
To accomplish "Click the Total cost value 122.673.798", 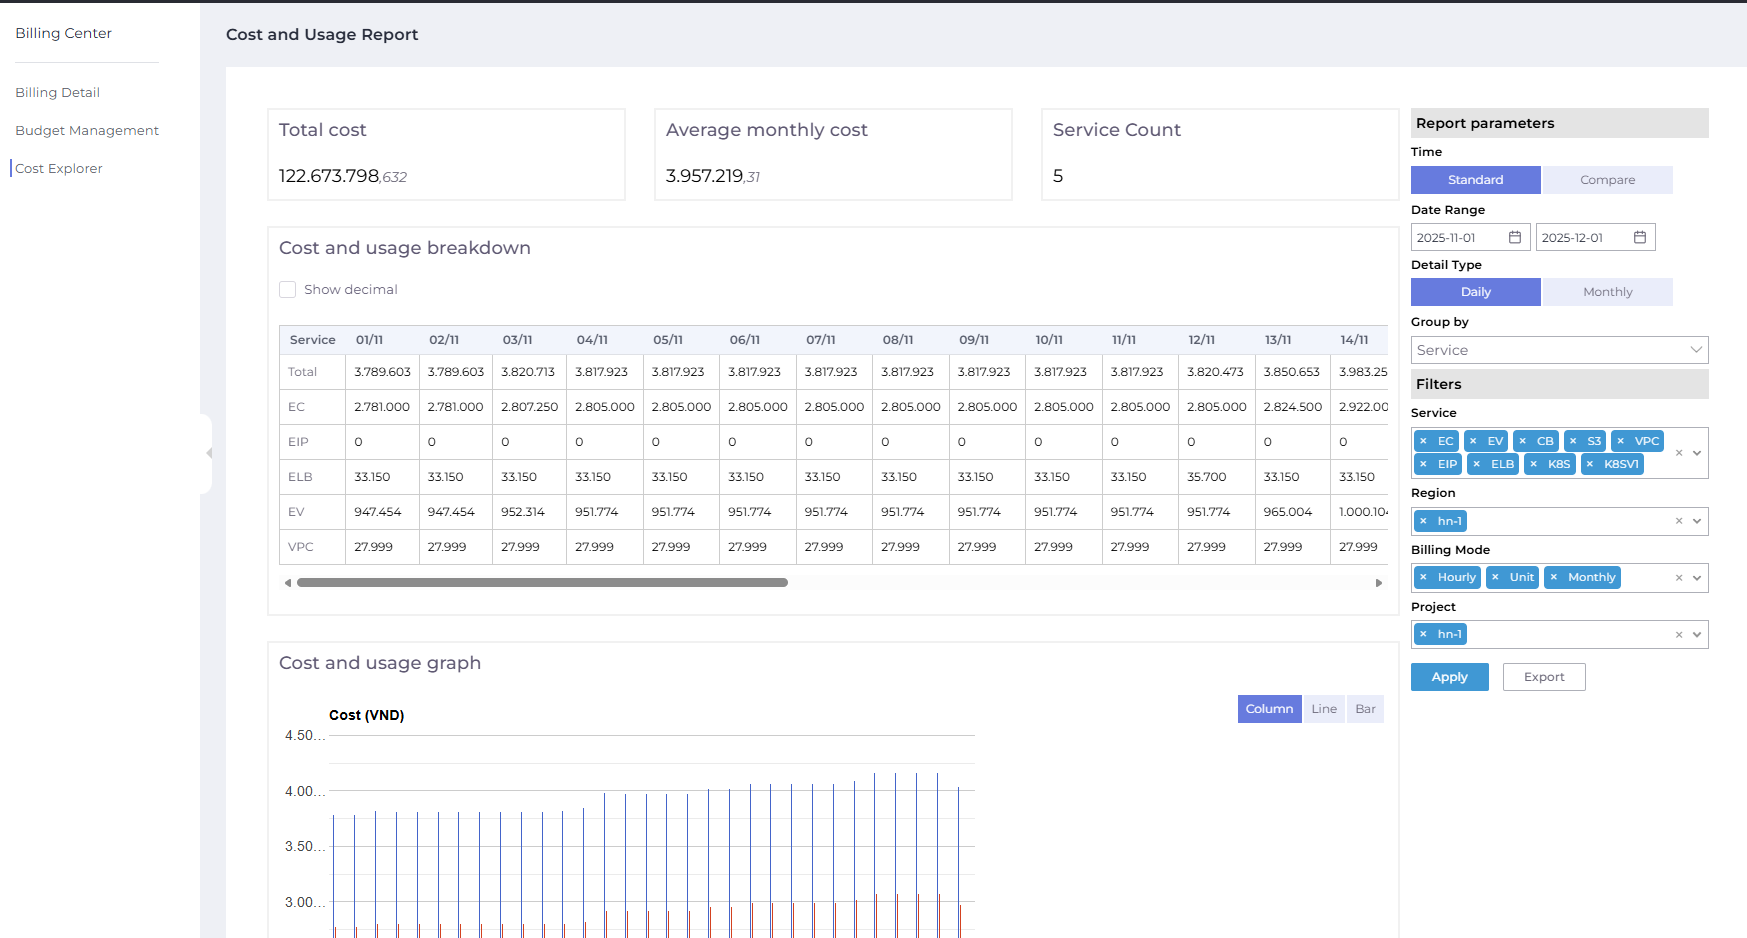I will coord(343,176).
